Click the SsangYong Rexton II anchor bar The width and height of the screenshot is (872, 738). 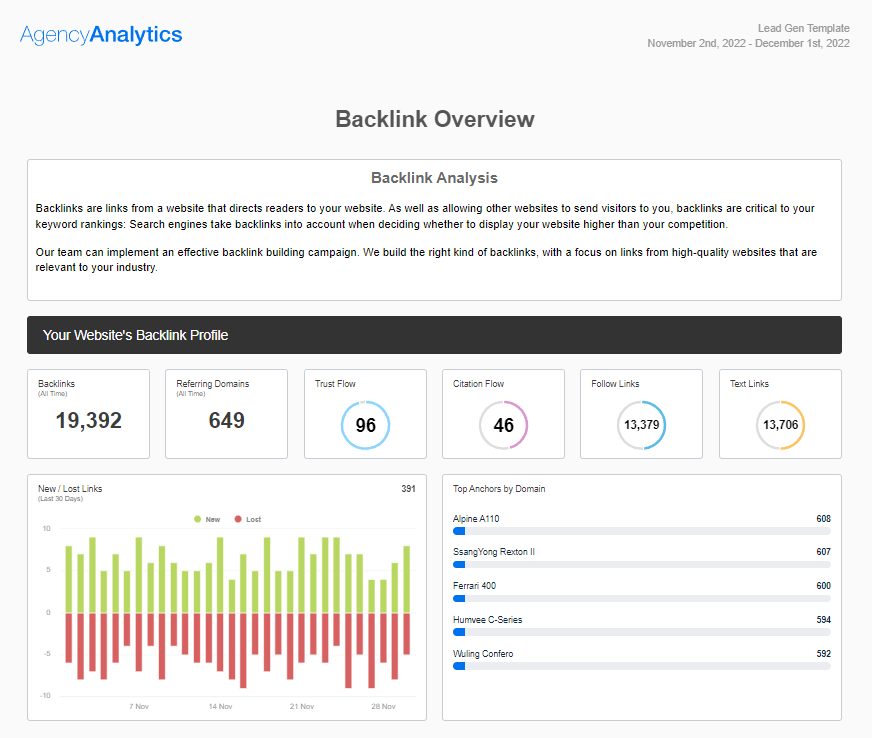(641, 565)
